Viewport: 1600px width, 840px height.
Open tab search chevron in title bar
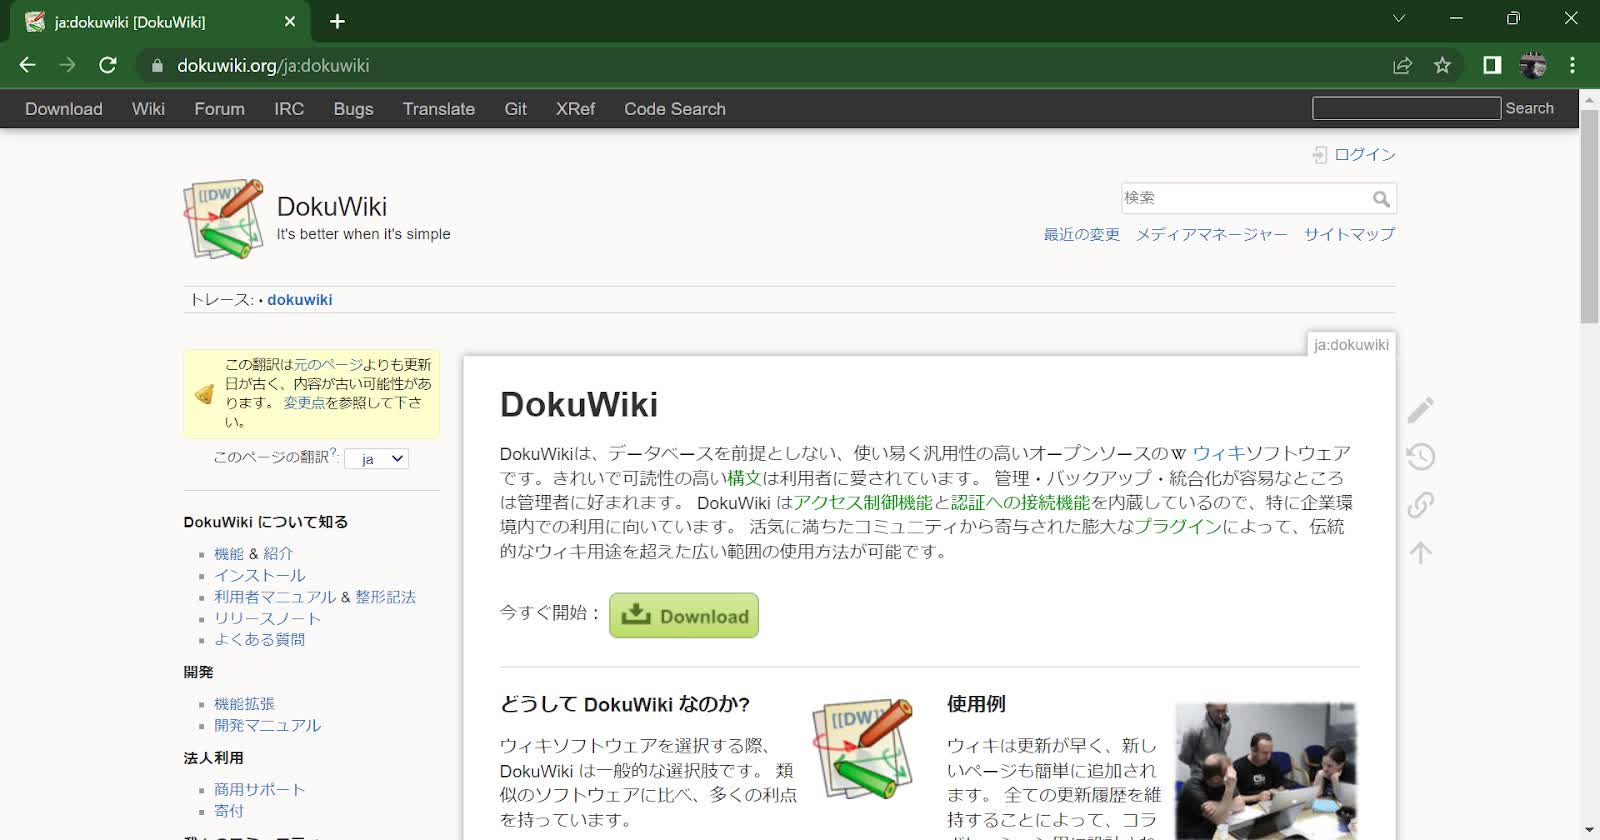pos(1399,18)
